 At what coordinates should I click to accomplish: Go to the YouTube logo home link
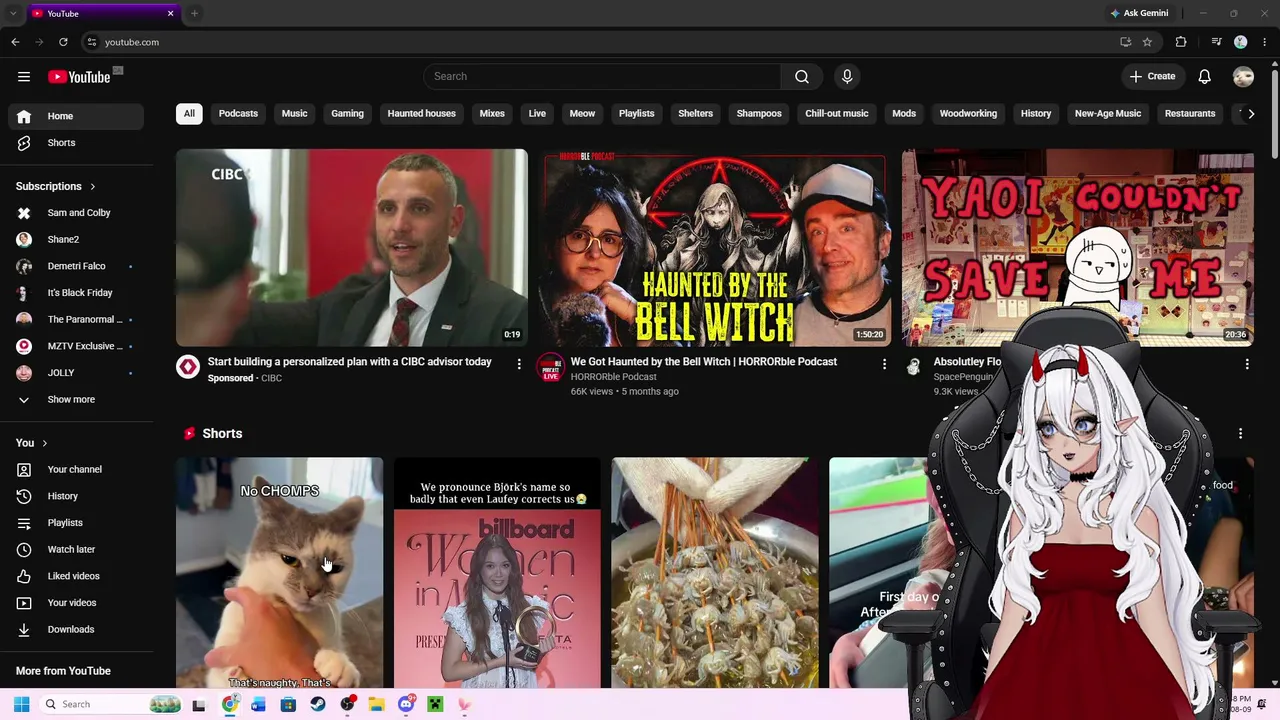point(79,77)
